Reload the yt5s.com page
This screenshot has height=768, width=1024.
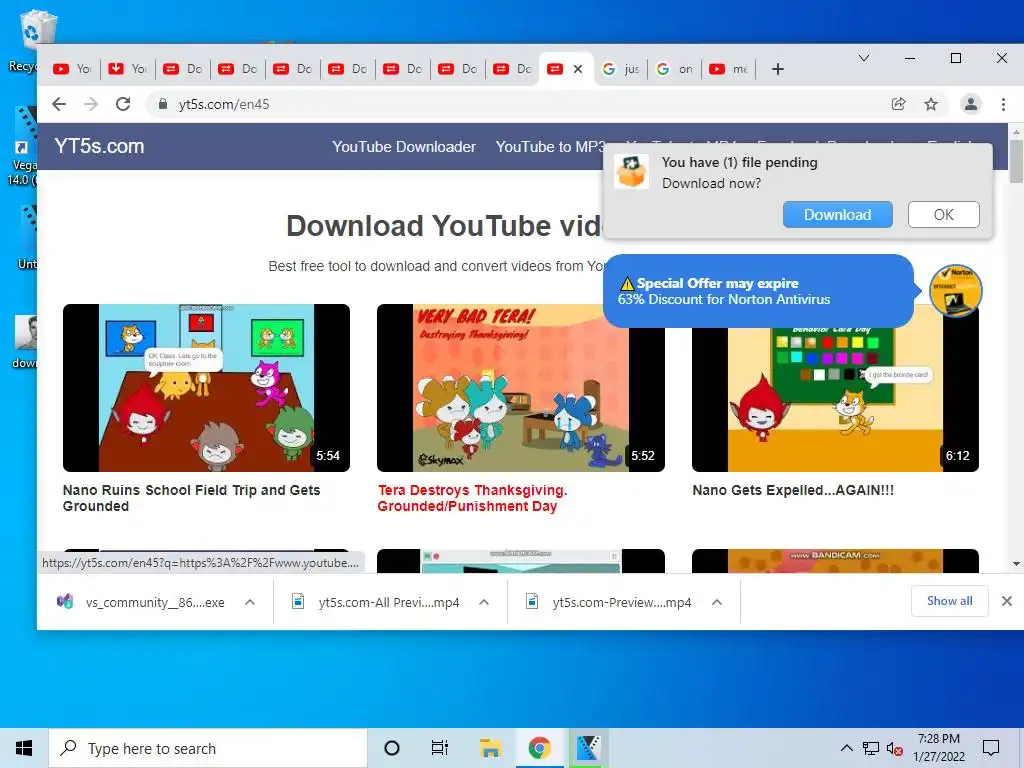point(123,104)
